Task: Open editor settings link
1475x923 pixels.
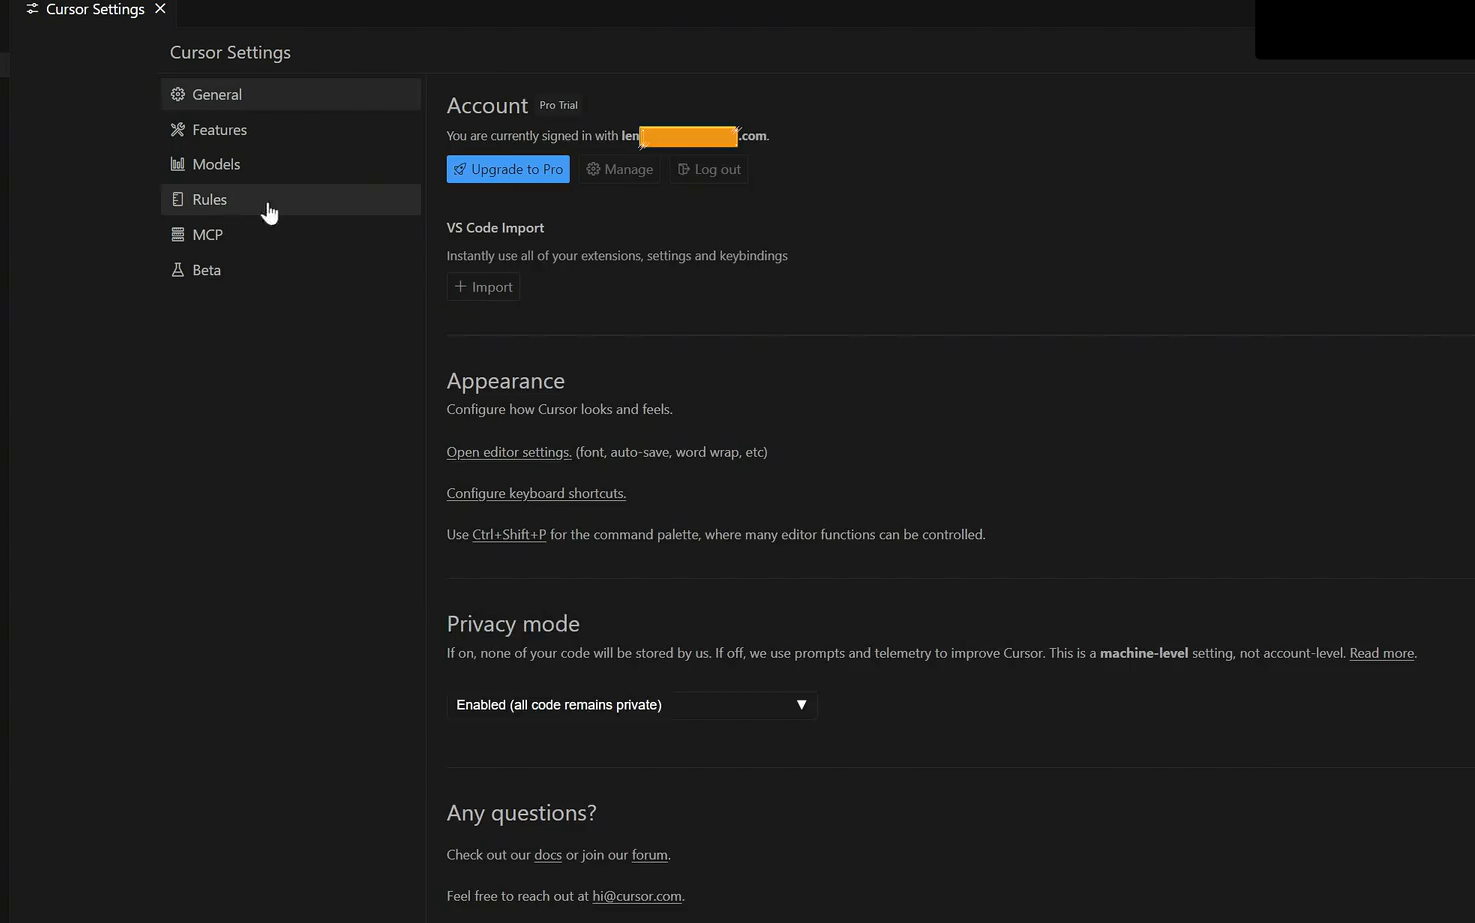Action: point(509,452)
